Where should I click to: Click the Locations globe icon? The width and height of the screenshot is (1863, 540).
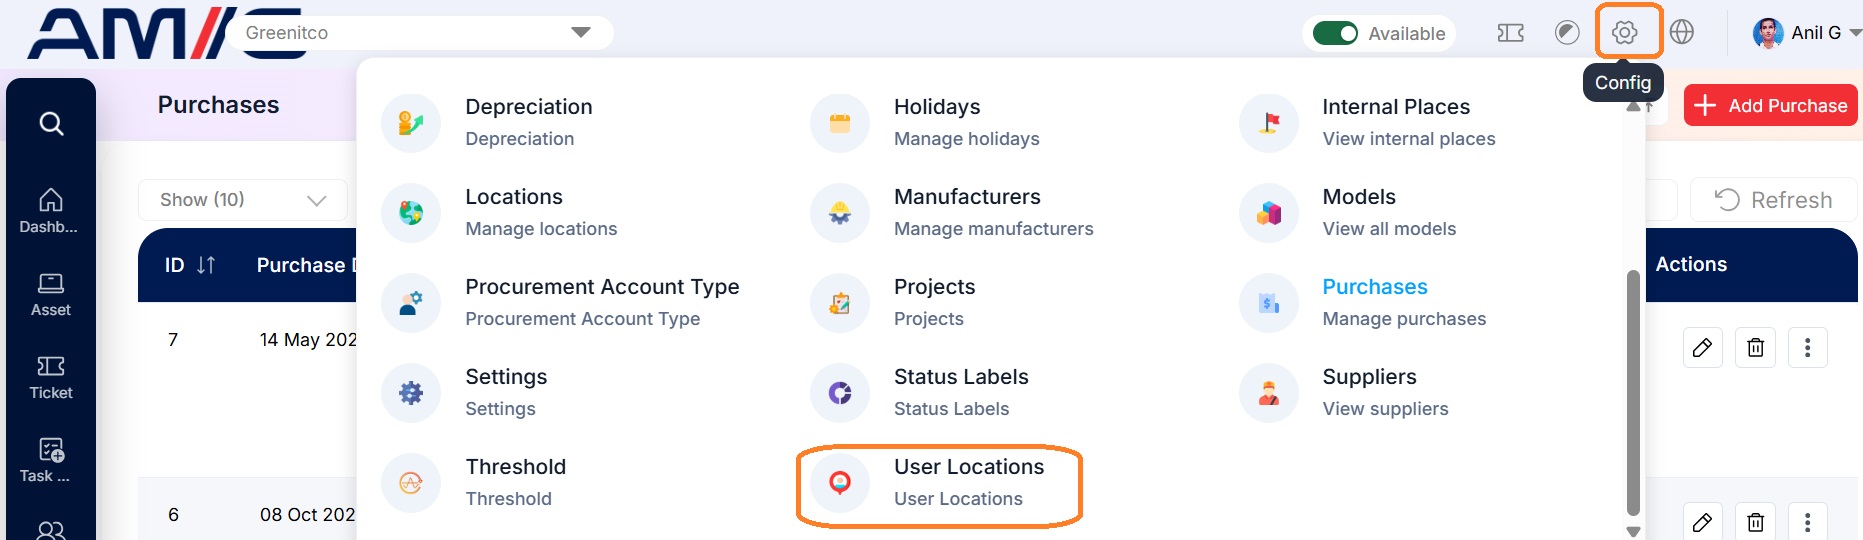[411, 213]
